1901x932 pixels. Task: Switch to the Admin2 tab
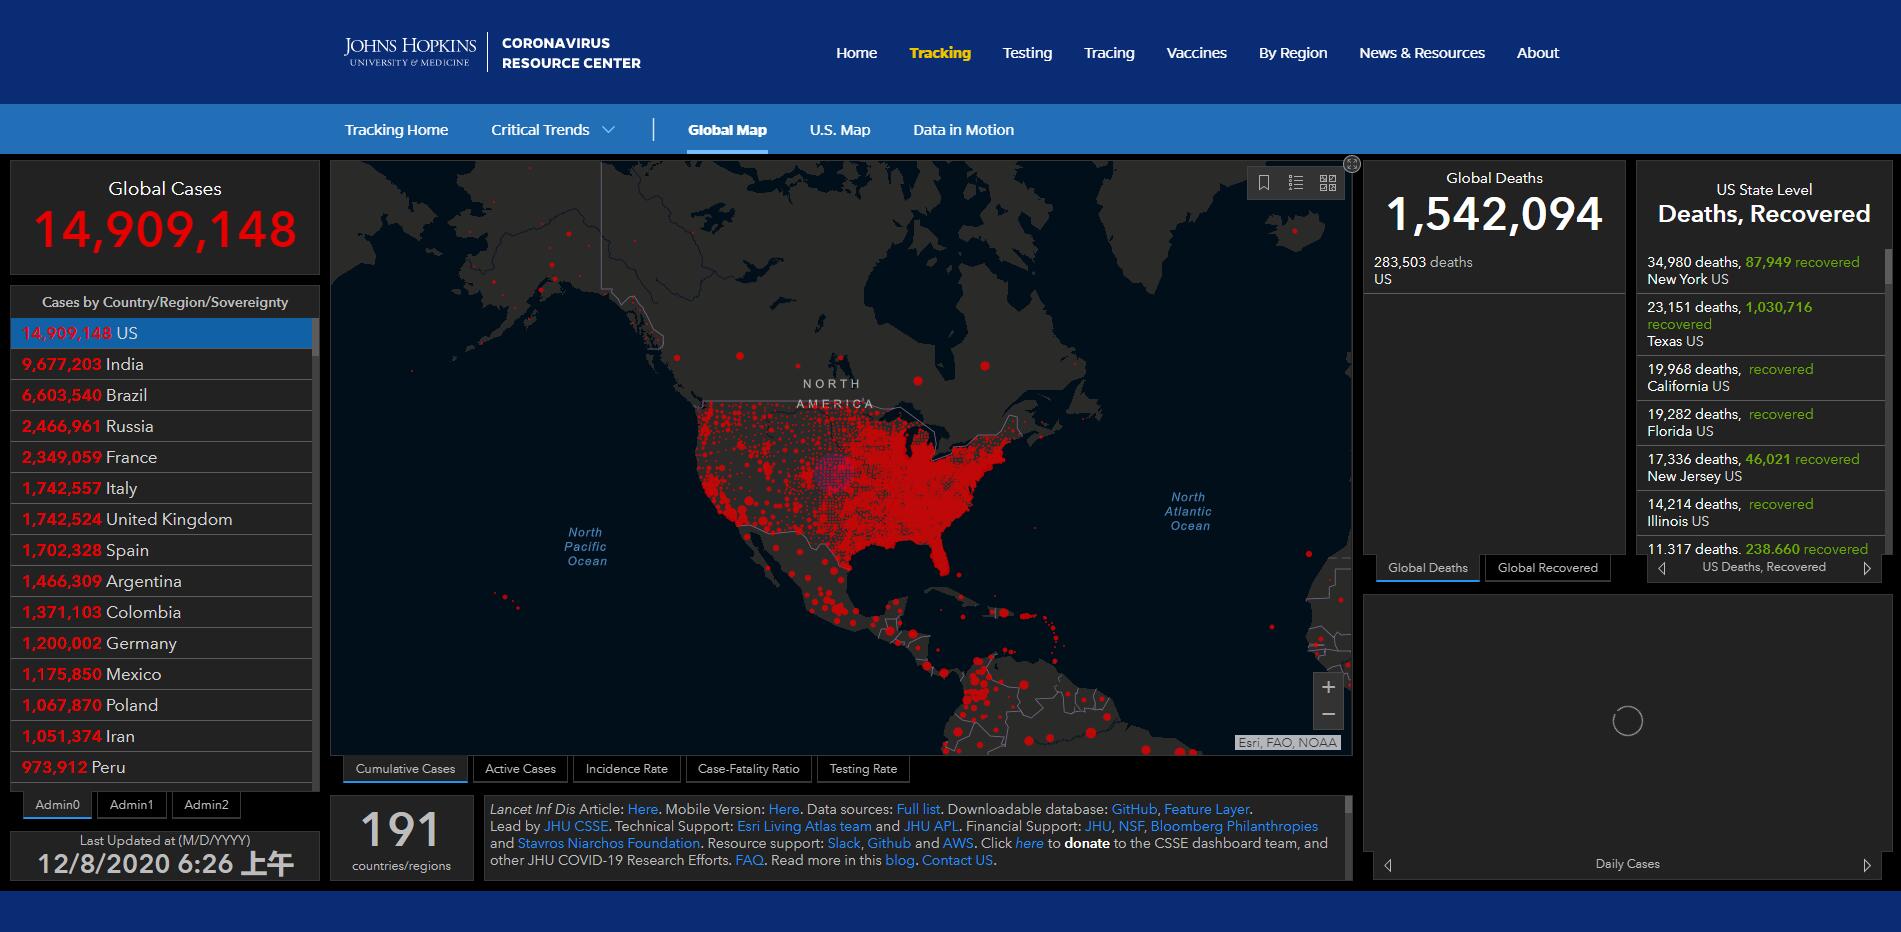206,805
